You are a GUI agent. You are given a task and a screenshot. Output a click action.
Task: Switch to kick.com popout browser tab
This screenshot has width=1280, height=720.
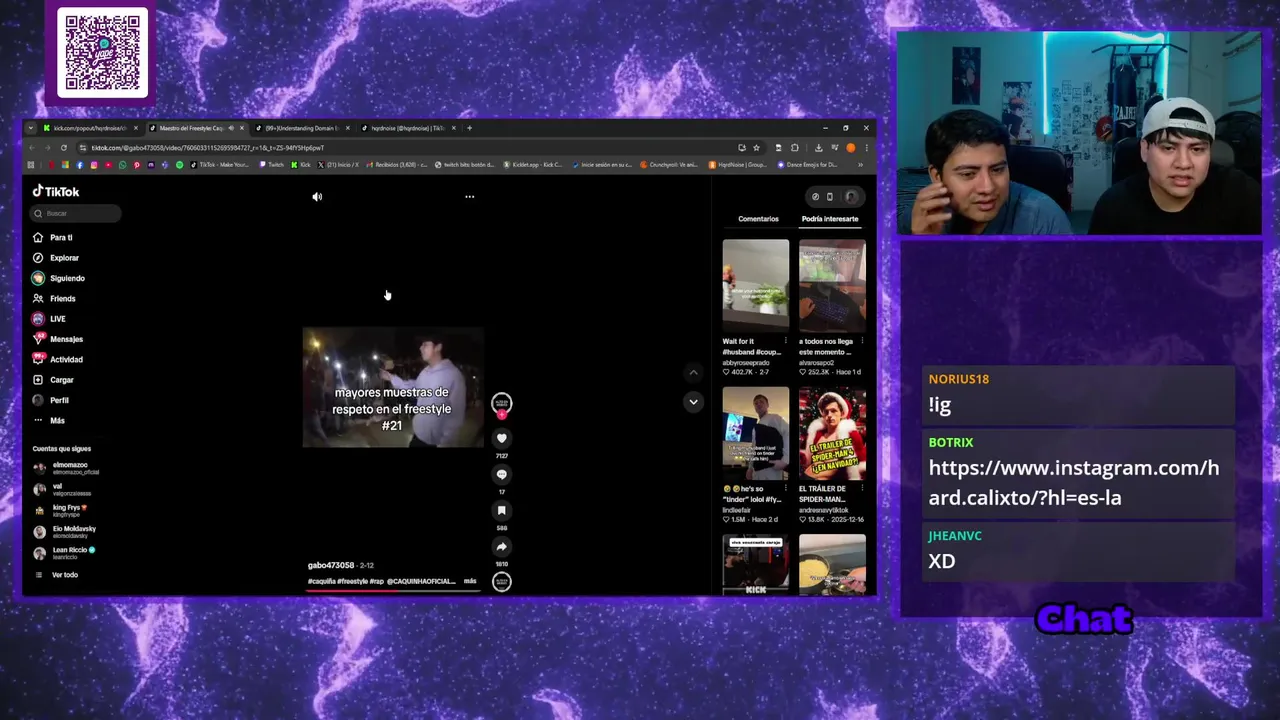pyautogui.click(x=89, y=128)
